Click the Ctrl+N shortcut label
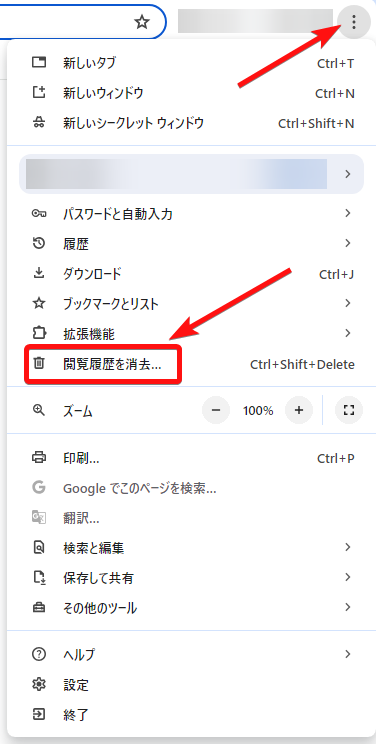 click(335, 93)
